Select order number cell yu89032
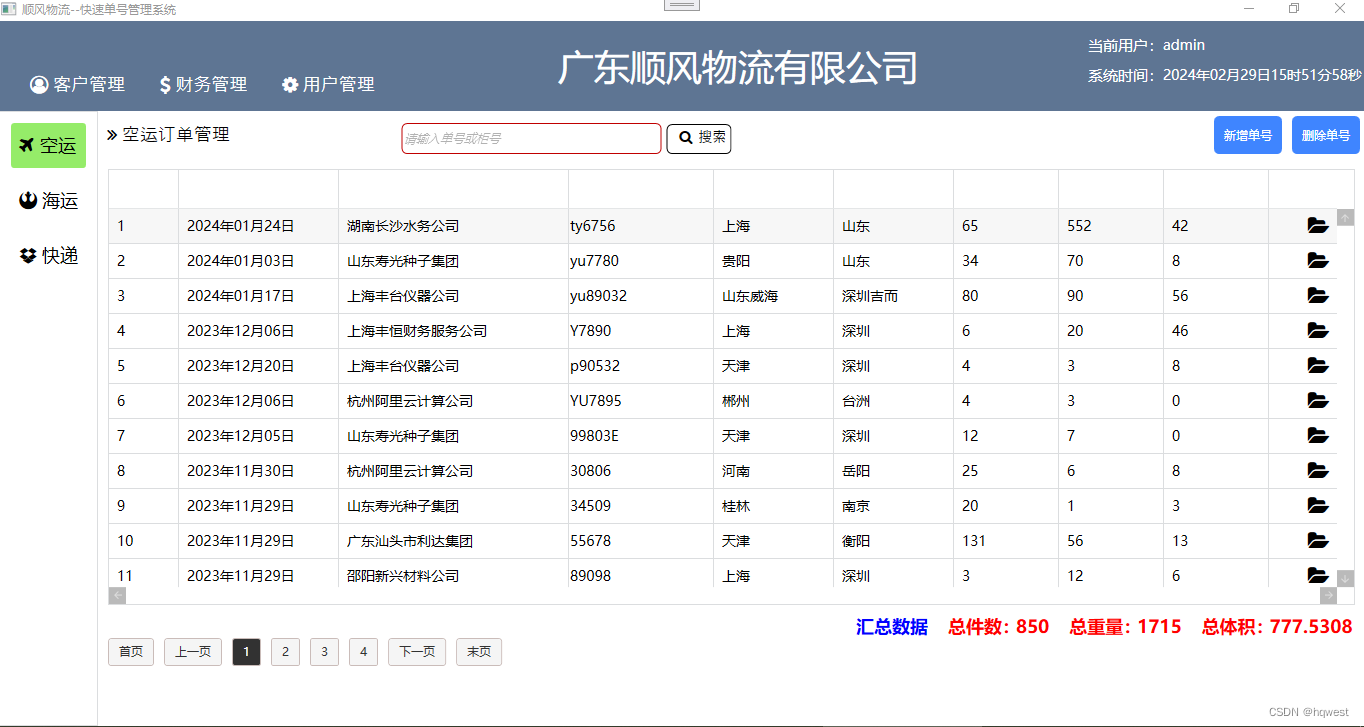The height and width of the screenshot is (727, 1364). click(x=598, y=296)
